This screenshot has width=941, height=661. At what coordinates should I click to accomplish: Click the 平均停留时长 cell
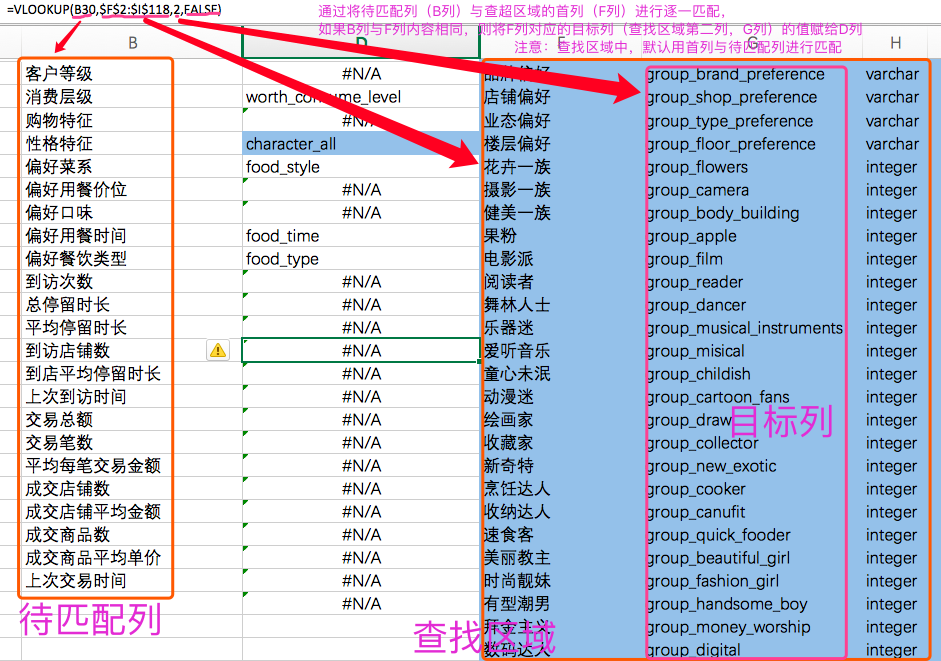coord(132,327)
